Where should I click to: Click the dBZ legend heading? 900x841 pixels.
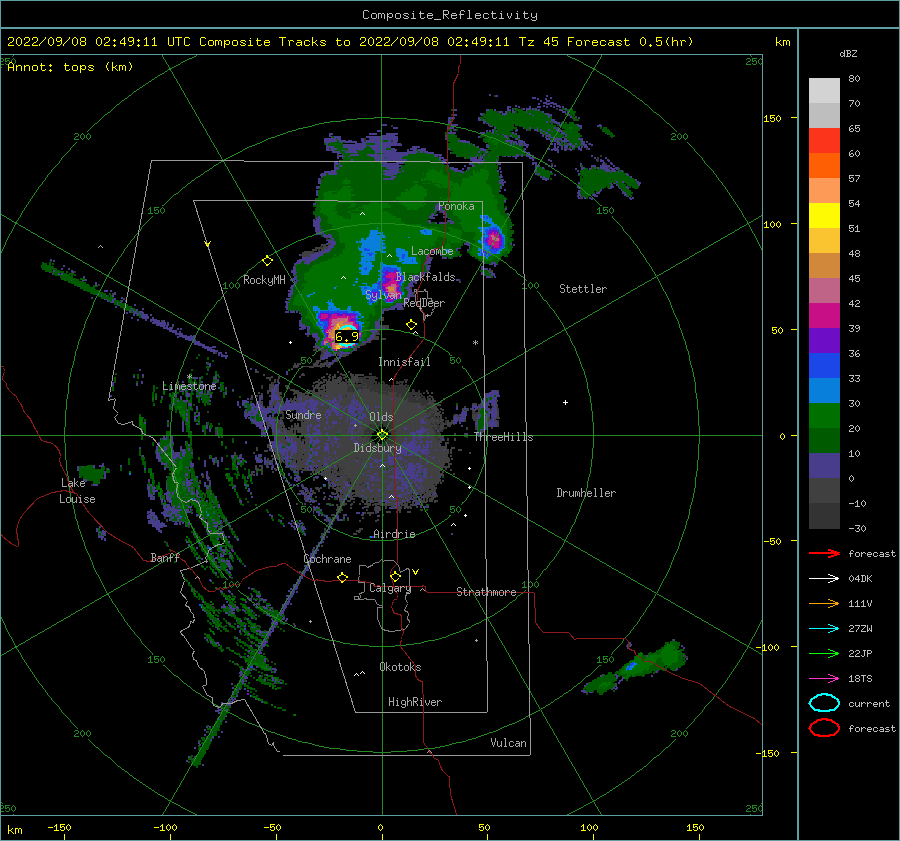pyautogui.click(x=848, y=53)
